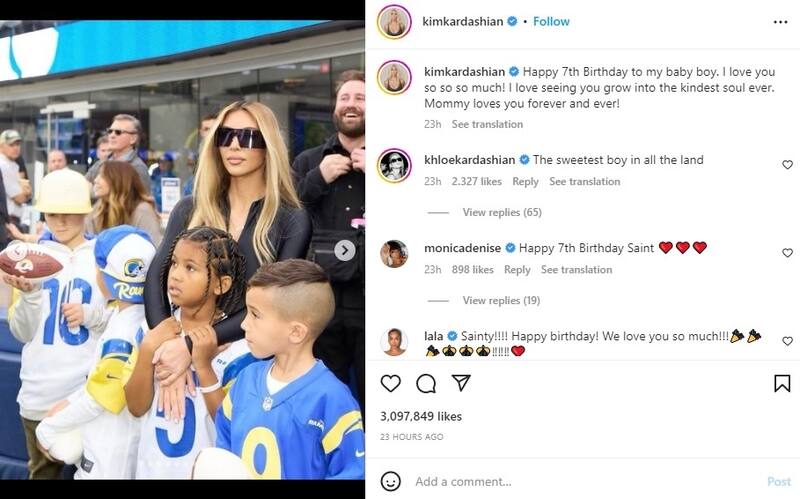Viewport: 800px width, 499px height.
Task: Open the emoji picker smiley icon
Action: tap(391, 481)
